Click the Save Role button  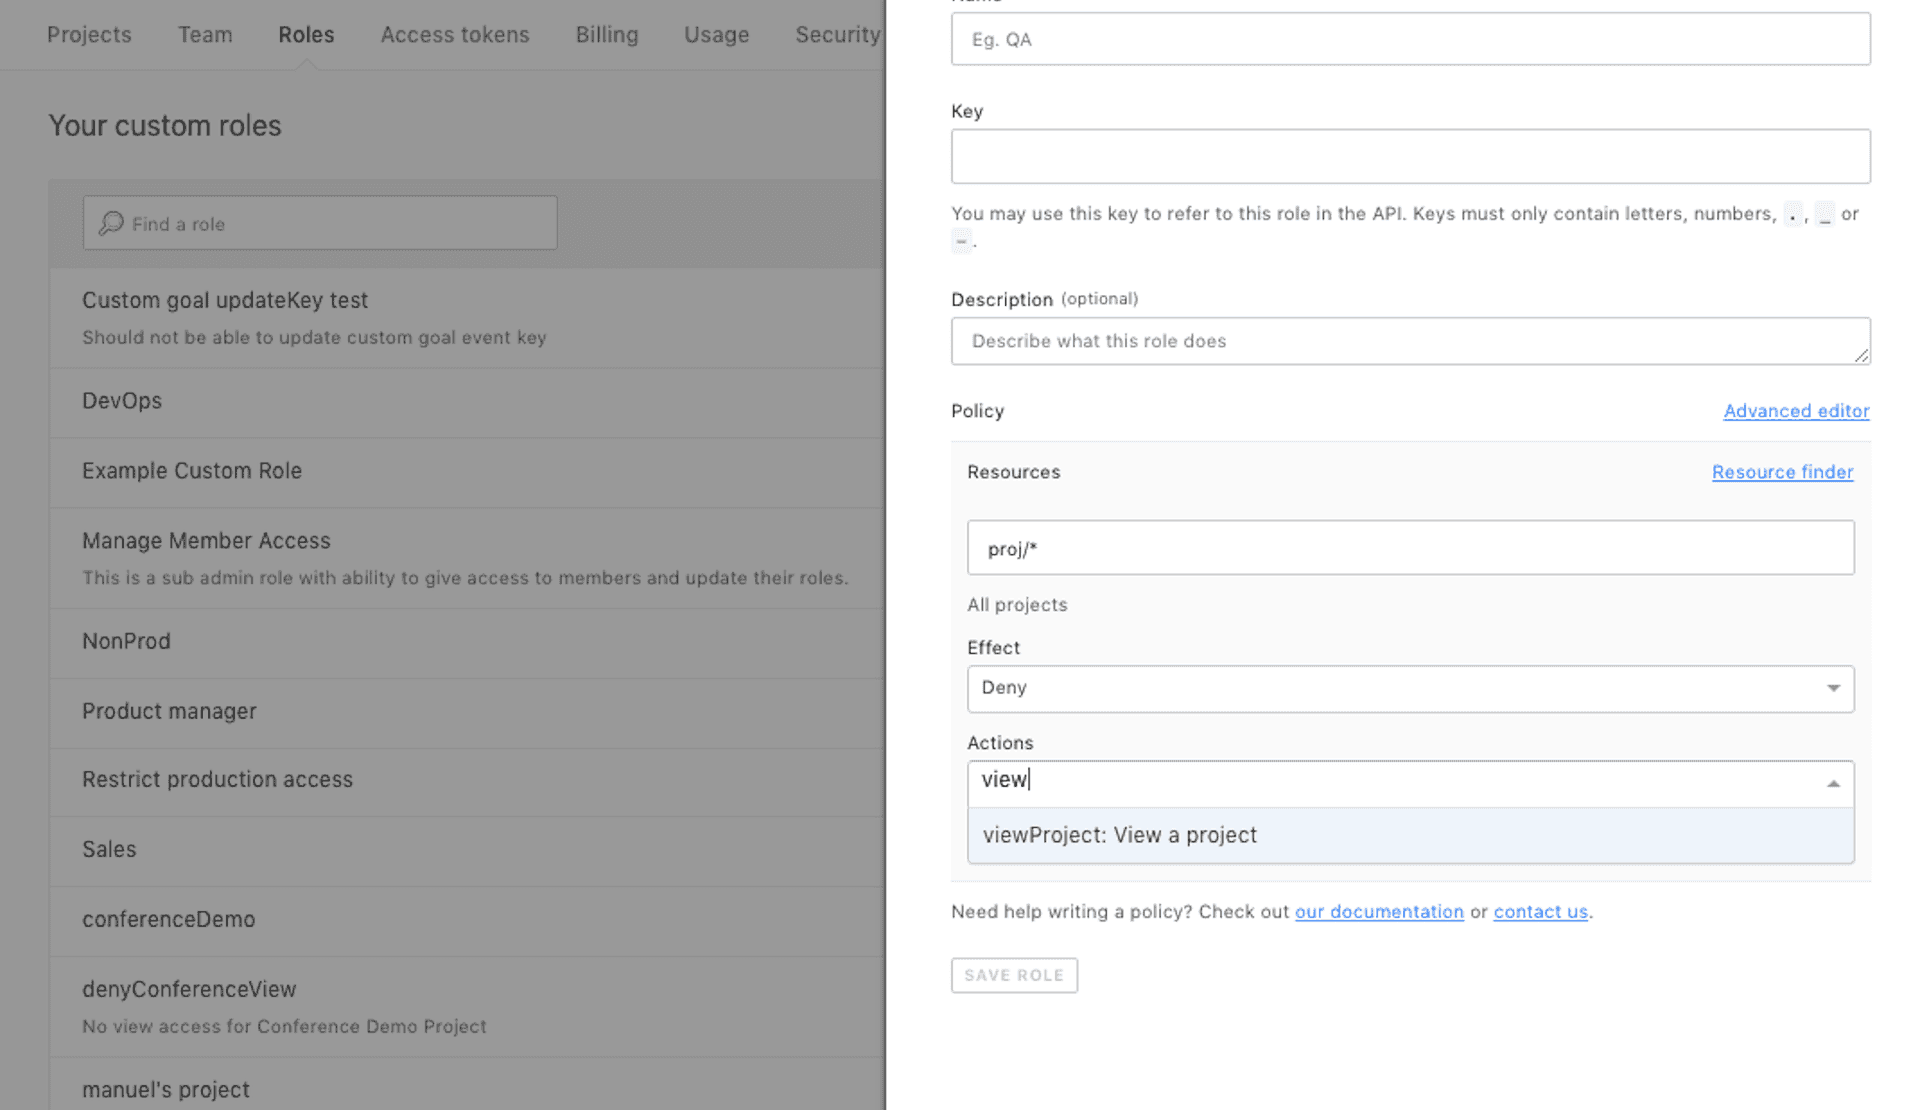tap(1013, 975)
